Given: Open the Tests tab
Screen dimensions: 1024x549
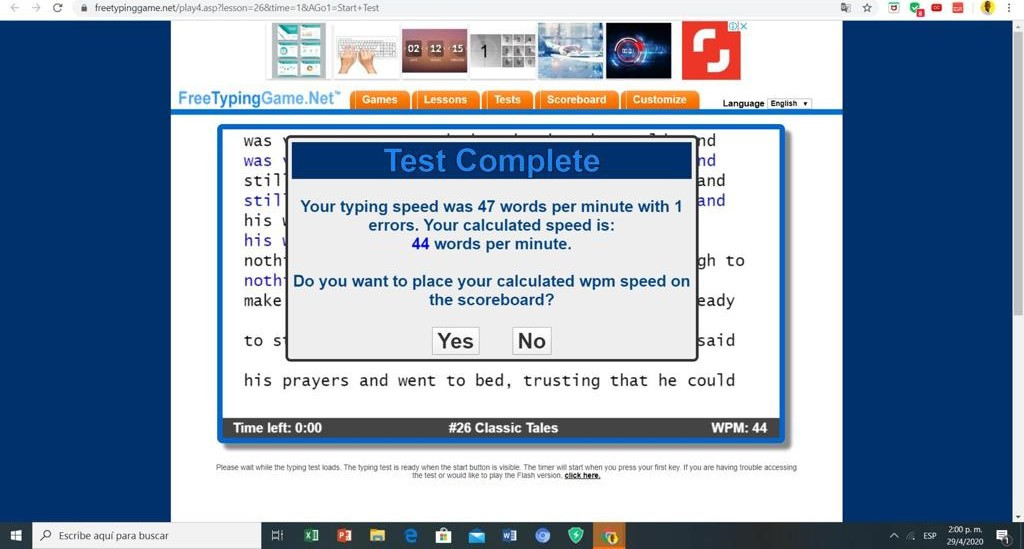Looking at the screenshot, I should click(507, 100).
